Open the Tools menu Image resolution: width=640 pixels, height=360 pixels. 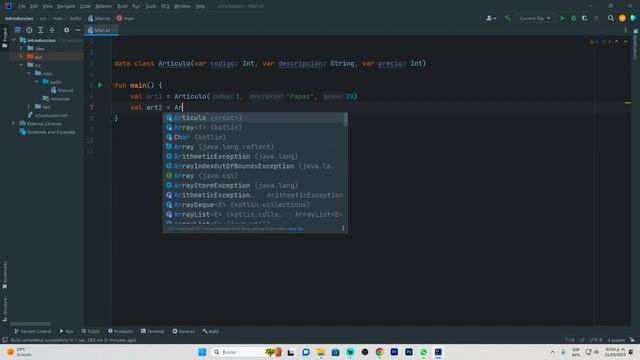(151, 6)
